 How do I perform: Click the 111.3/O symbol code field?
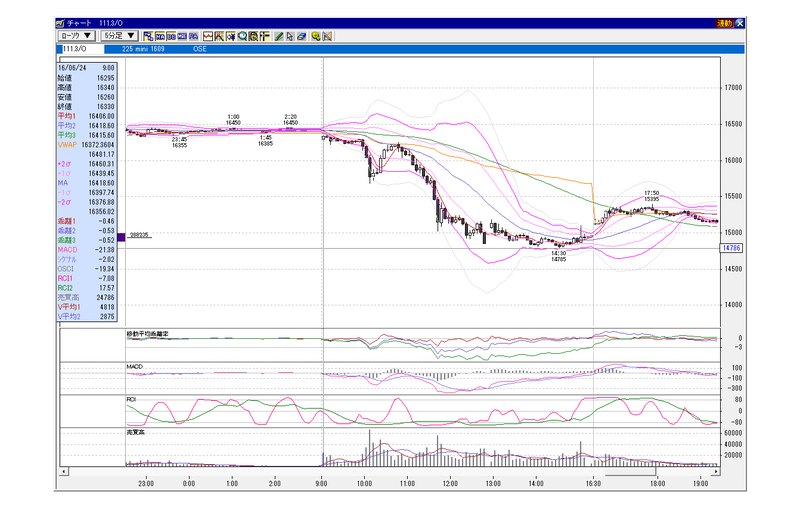coord(82,49)
